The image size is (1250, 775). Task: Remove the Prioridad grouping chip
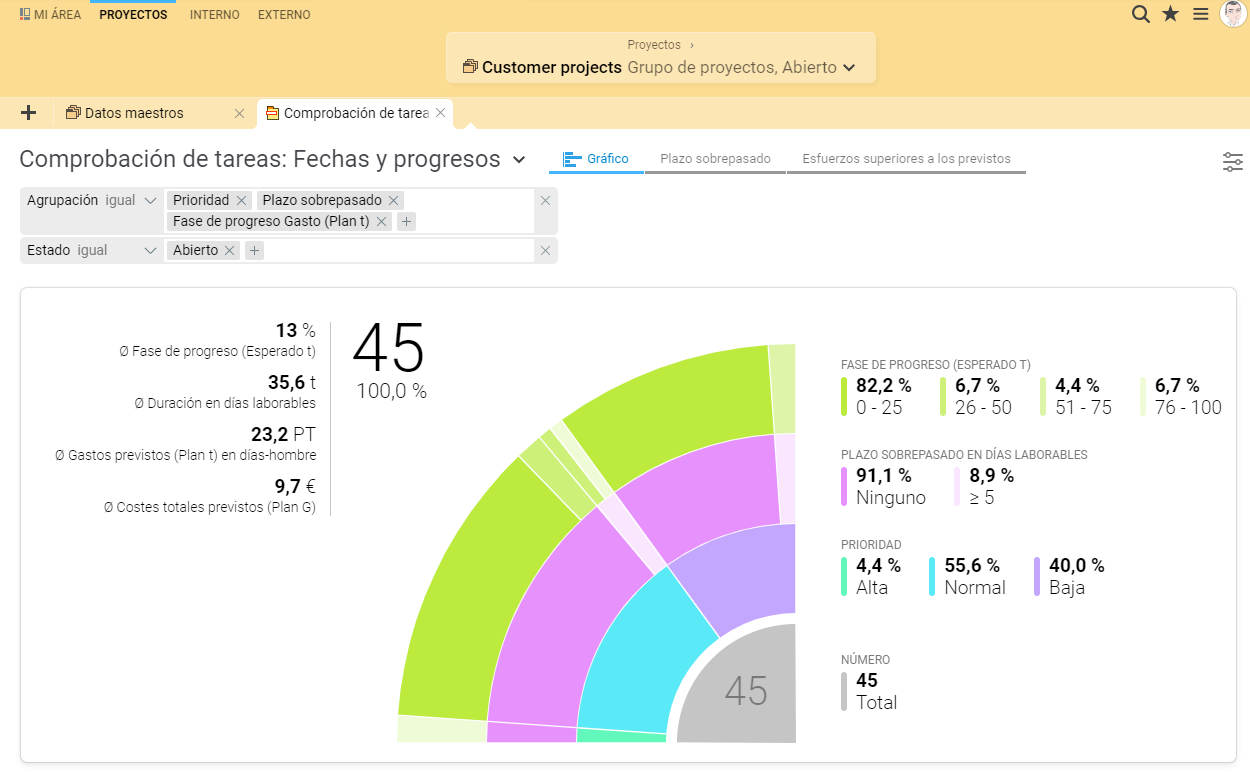pos(241,200)
